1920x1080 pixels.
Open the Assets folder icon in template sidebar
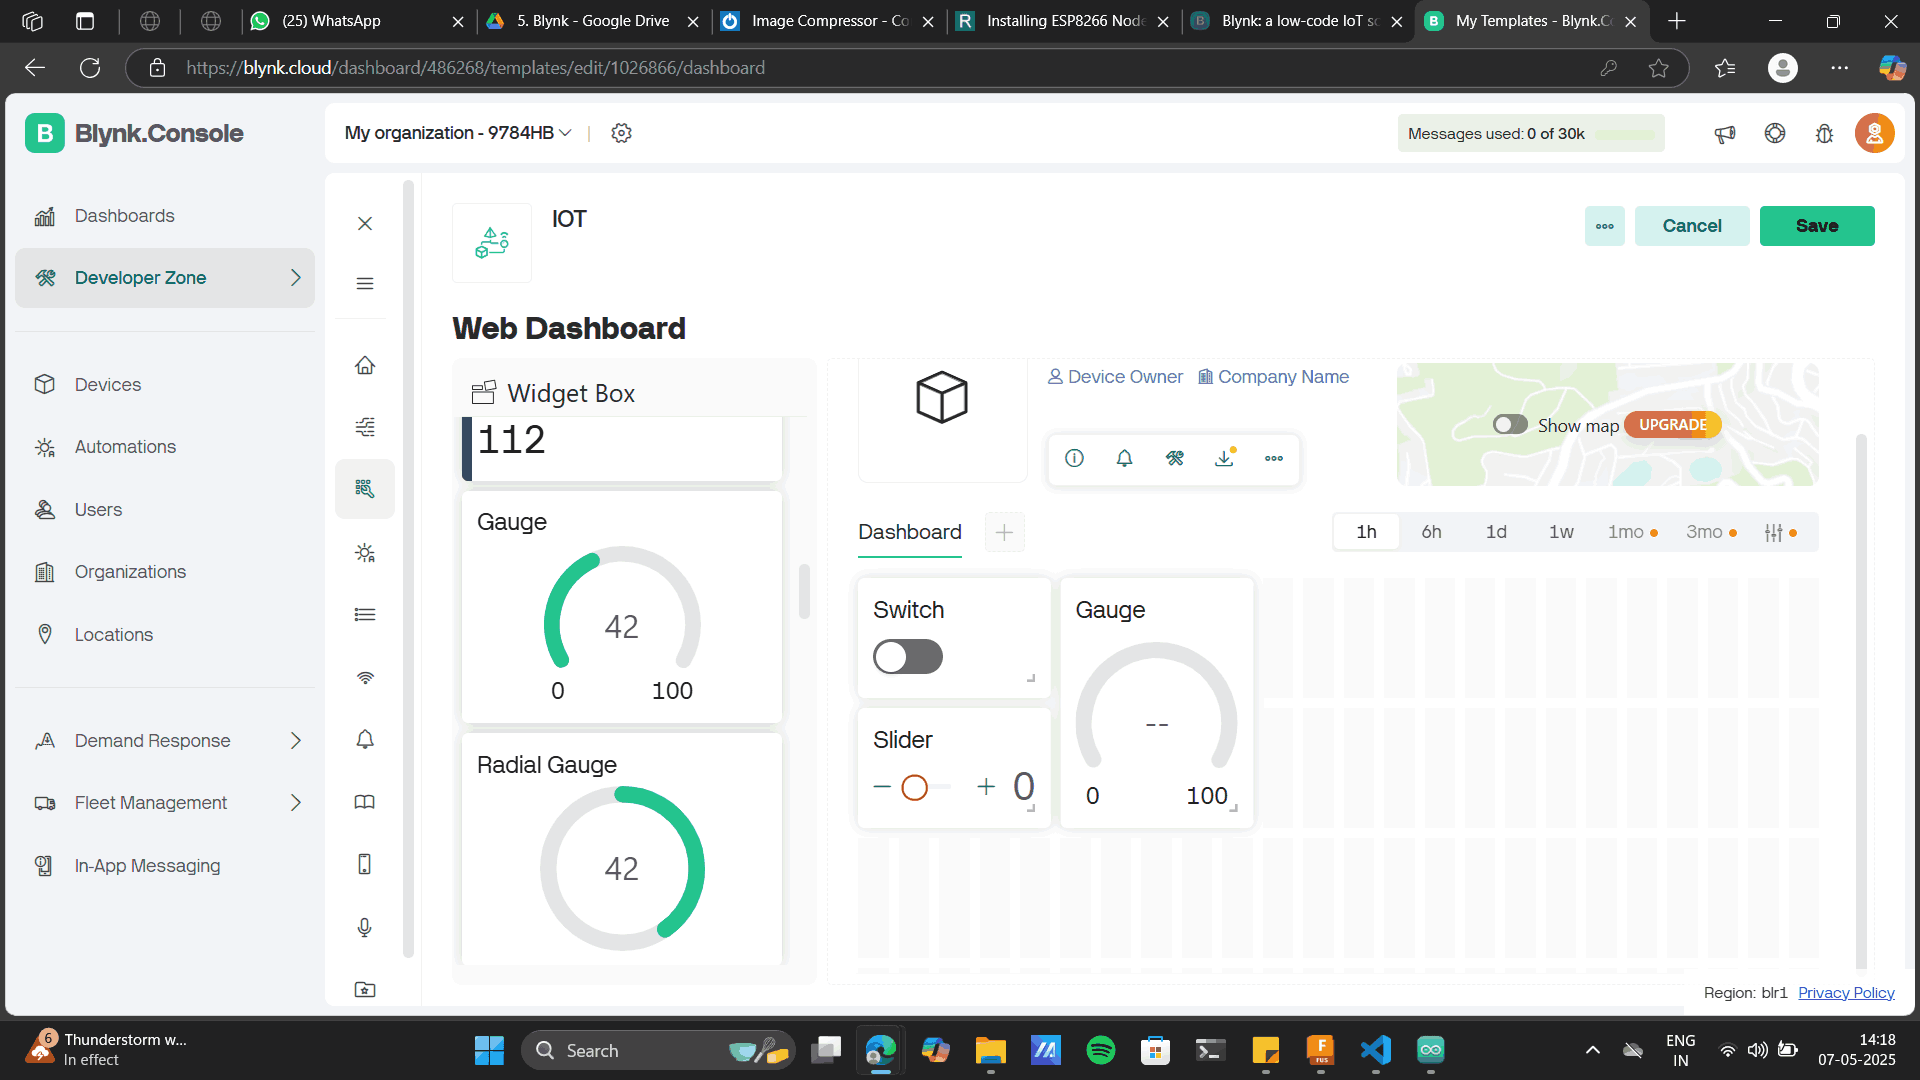pos(365,990)
